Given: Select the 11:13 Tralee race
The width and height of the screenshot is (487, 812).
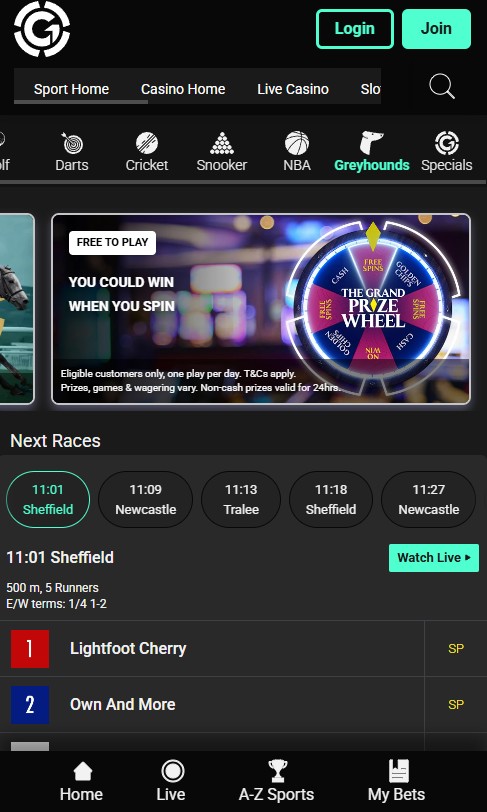Looking at the screenshot, I should [x=241, y=499].
